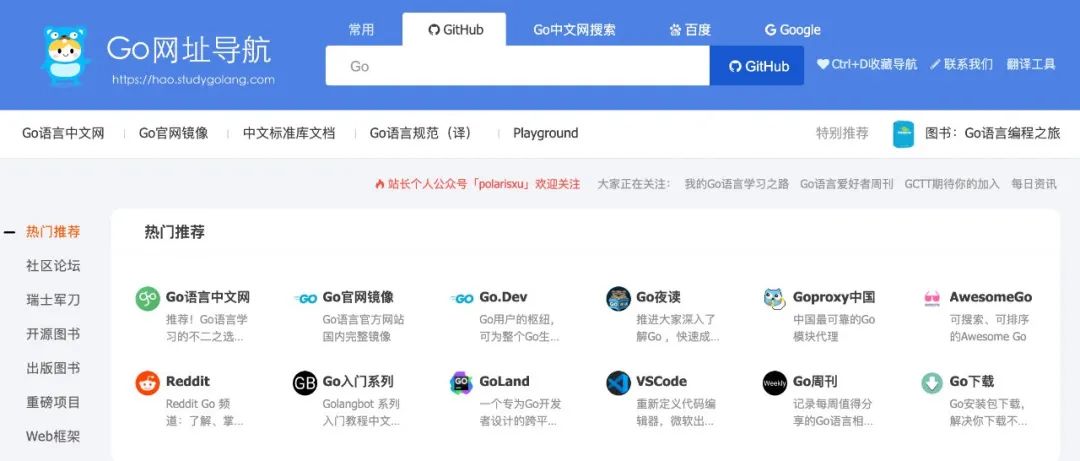This screenshot has height=461, width=1080.
Task: Open the Go语言中文网 card icon
Action: [x=147, y=298]
